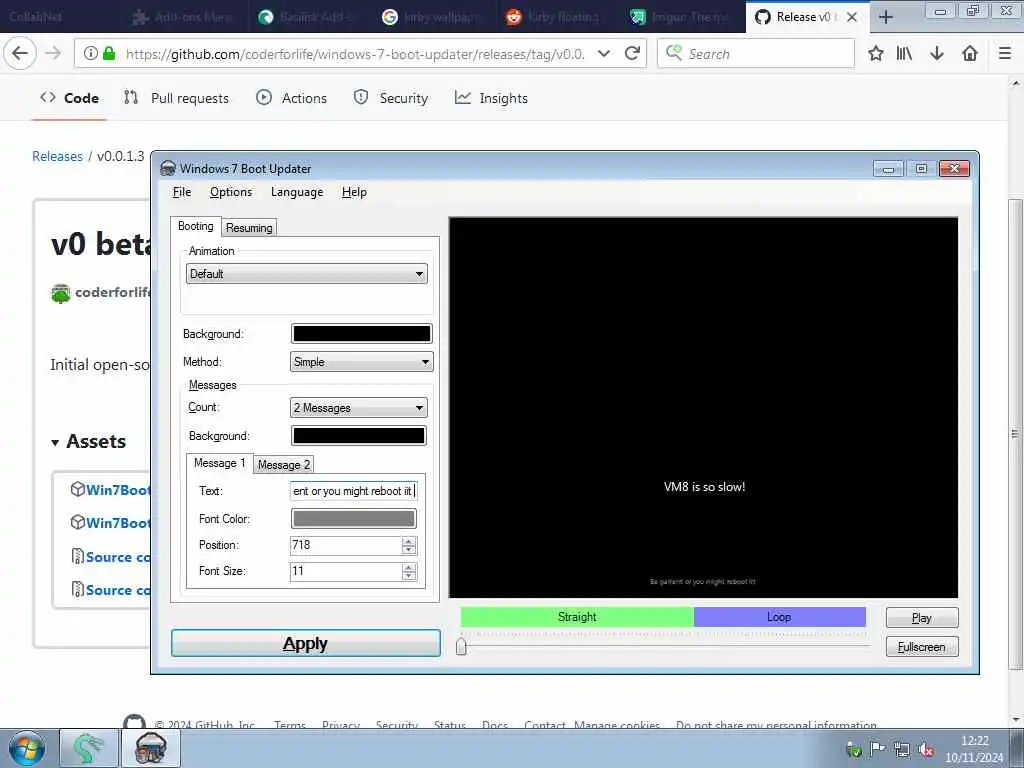Open the Method dropdown set to Simple
Screen dimensions: 1024x768
pos(361,362)
